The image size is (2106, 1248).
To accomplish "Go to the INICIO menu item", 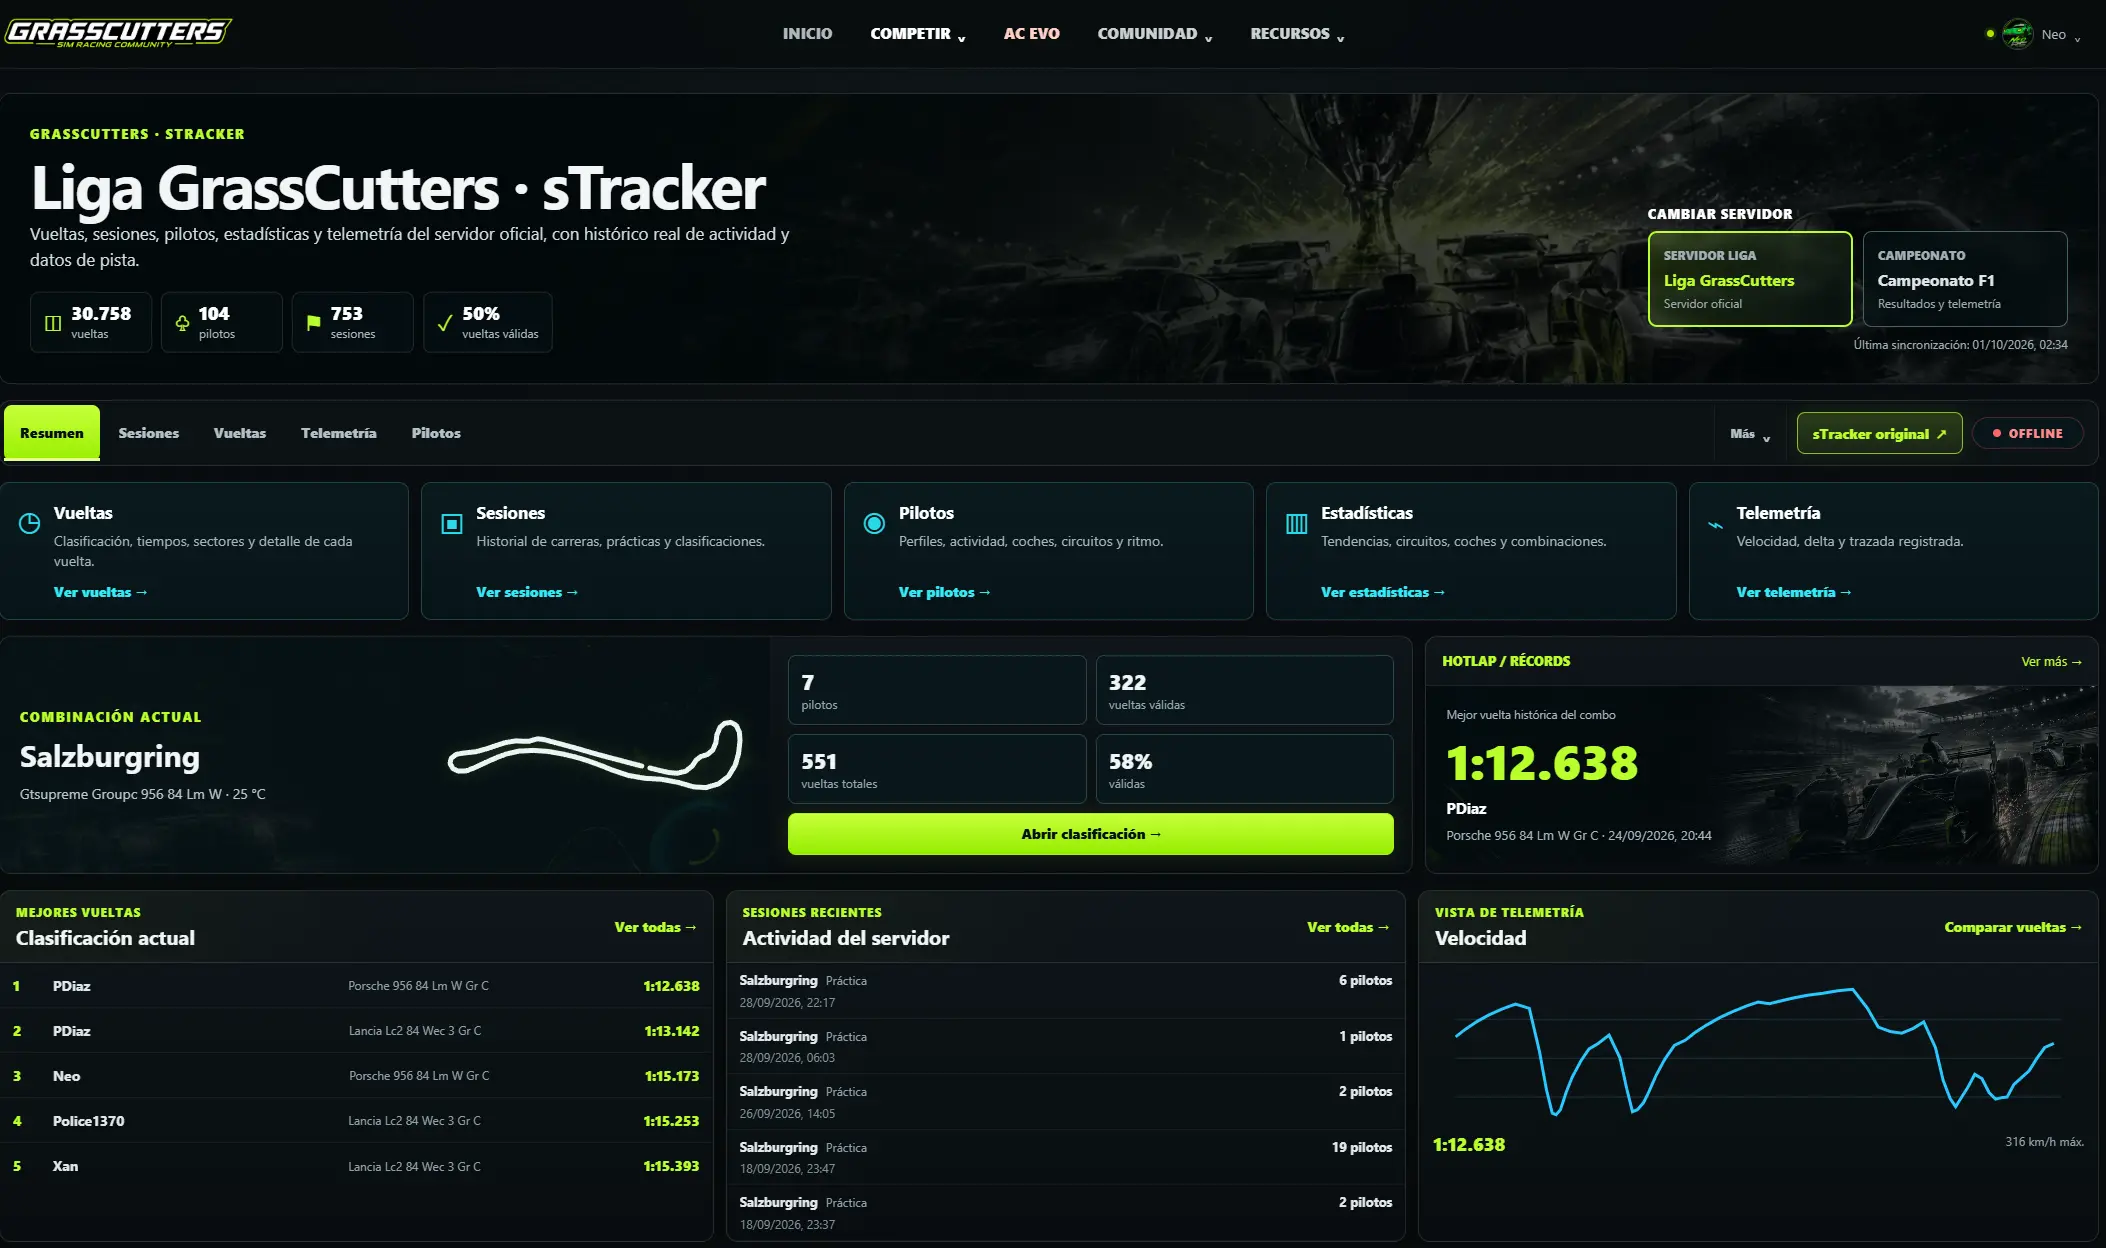I will (x=807, y=34).
